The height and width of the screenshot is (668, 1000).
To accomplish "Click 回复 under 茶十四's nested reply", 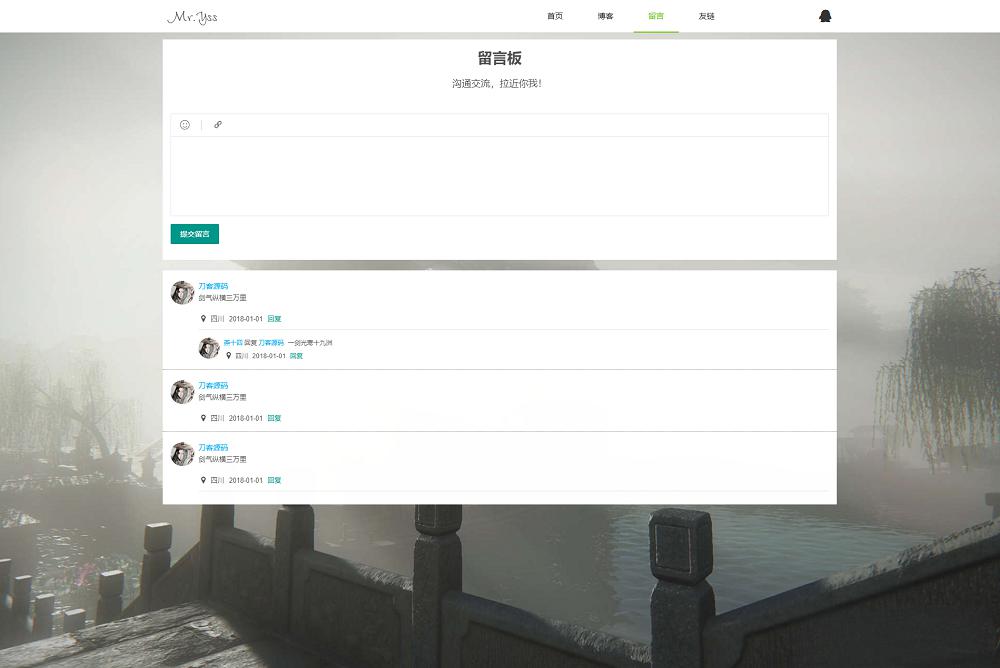I will click(x=296, y=356).
